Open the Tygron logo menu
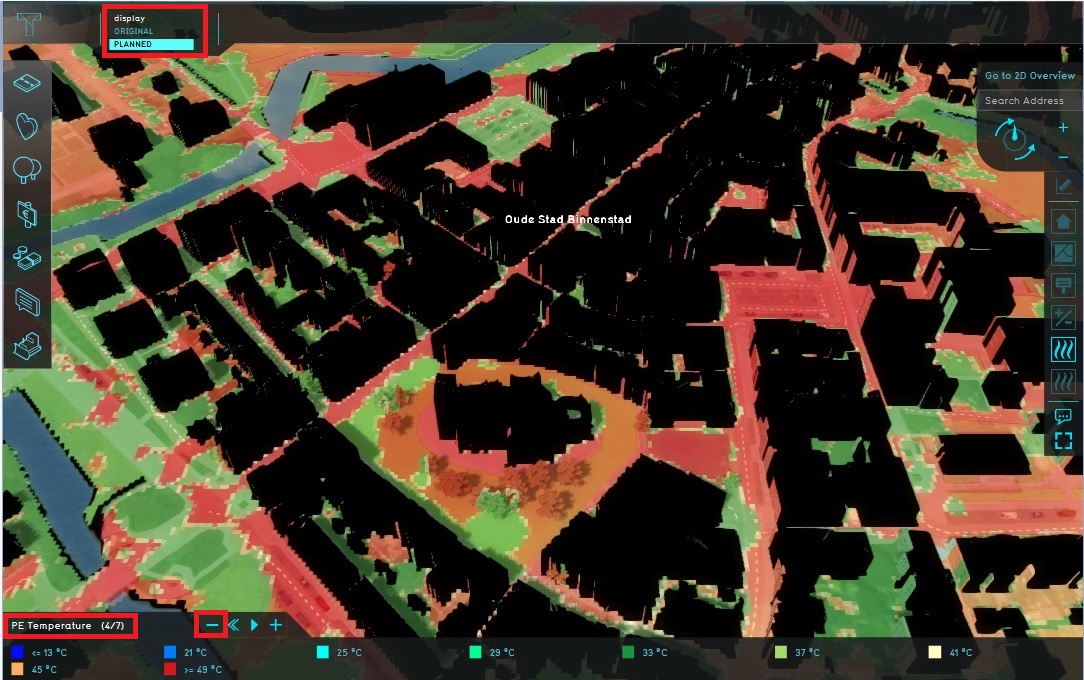The width and height of the screenshot is (1084, 680). pos(29,21)
